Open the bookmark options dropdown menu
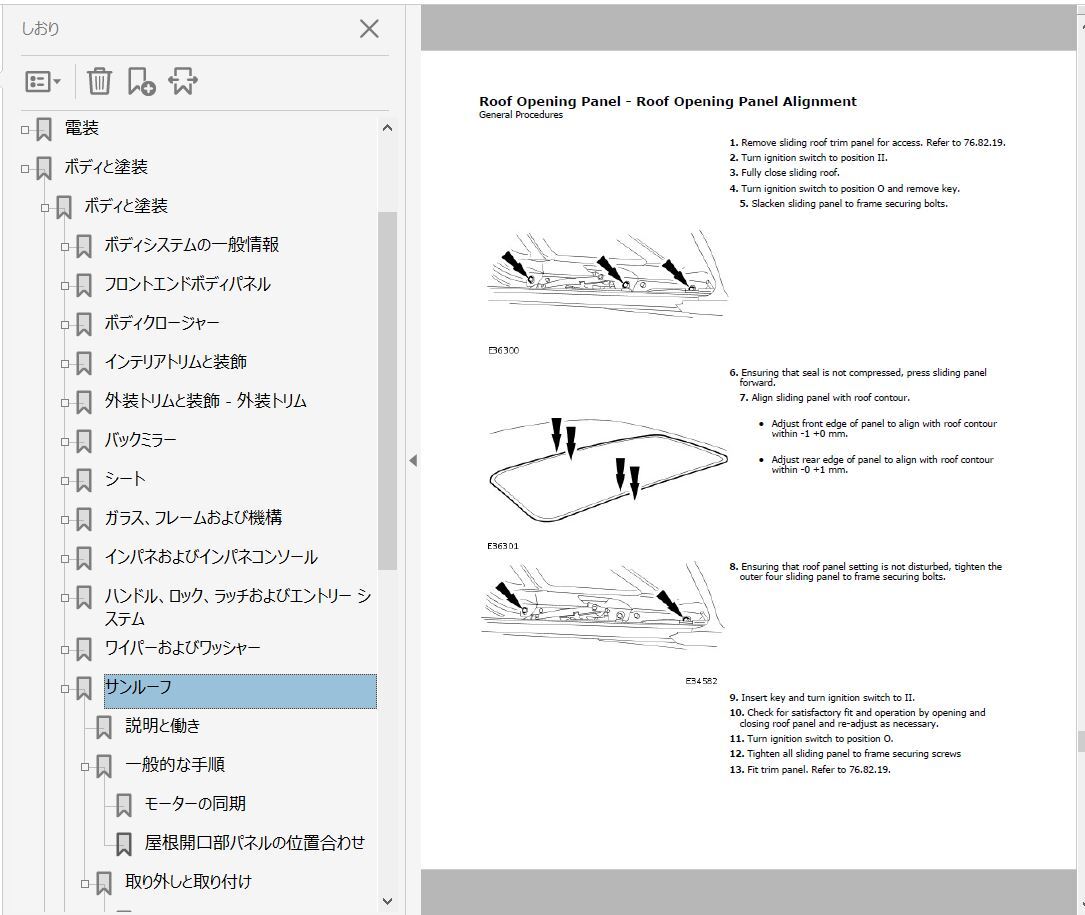The width and height of the screenshot is (1085, 915). click(x=43, y=82)
